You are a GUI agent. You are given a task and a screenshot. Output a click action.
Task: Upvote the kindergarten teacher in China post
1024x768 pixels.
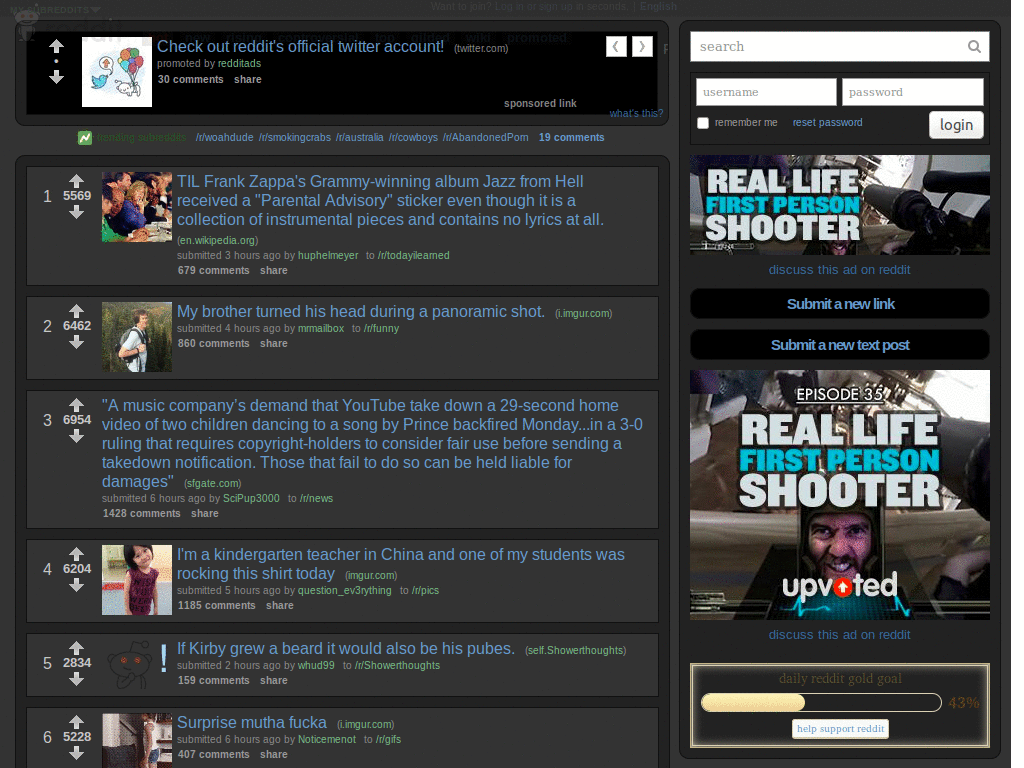(x=76, y=554)
